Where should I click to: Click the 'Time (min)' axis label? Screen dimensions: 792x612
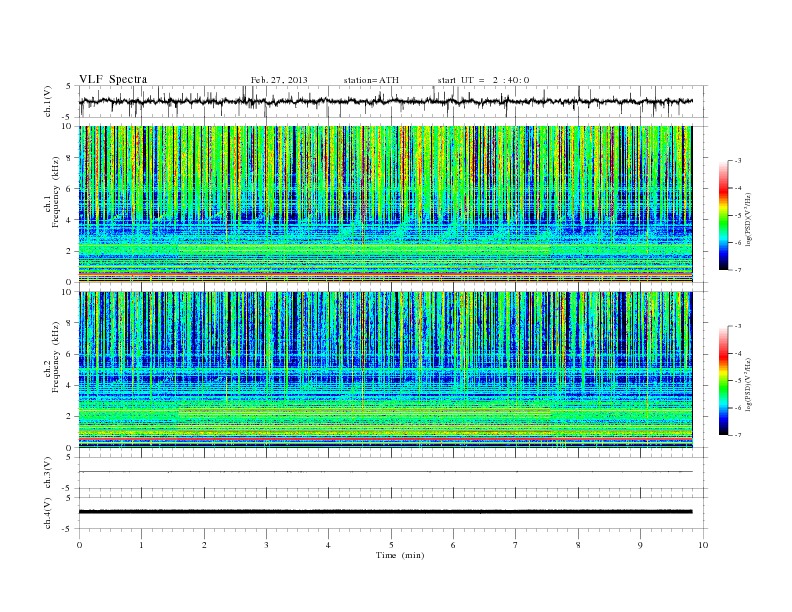(400, 555)
